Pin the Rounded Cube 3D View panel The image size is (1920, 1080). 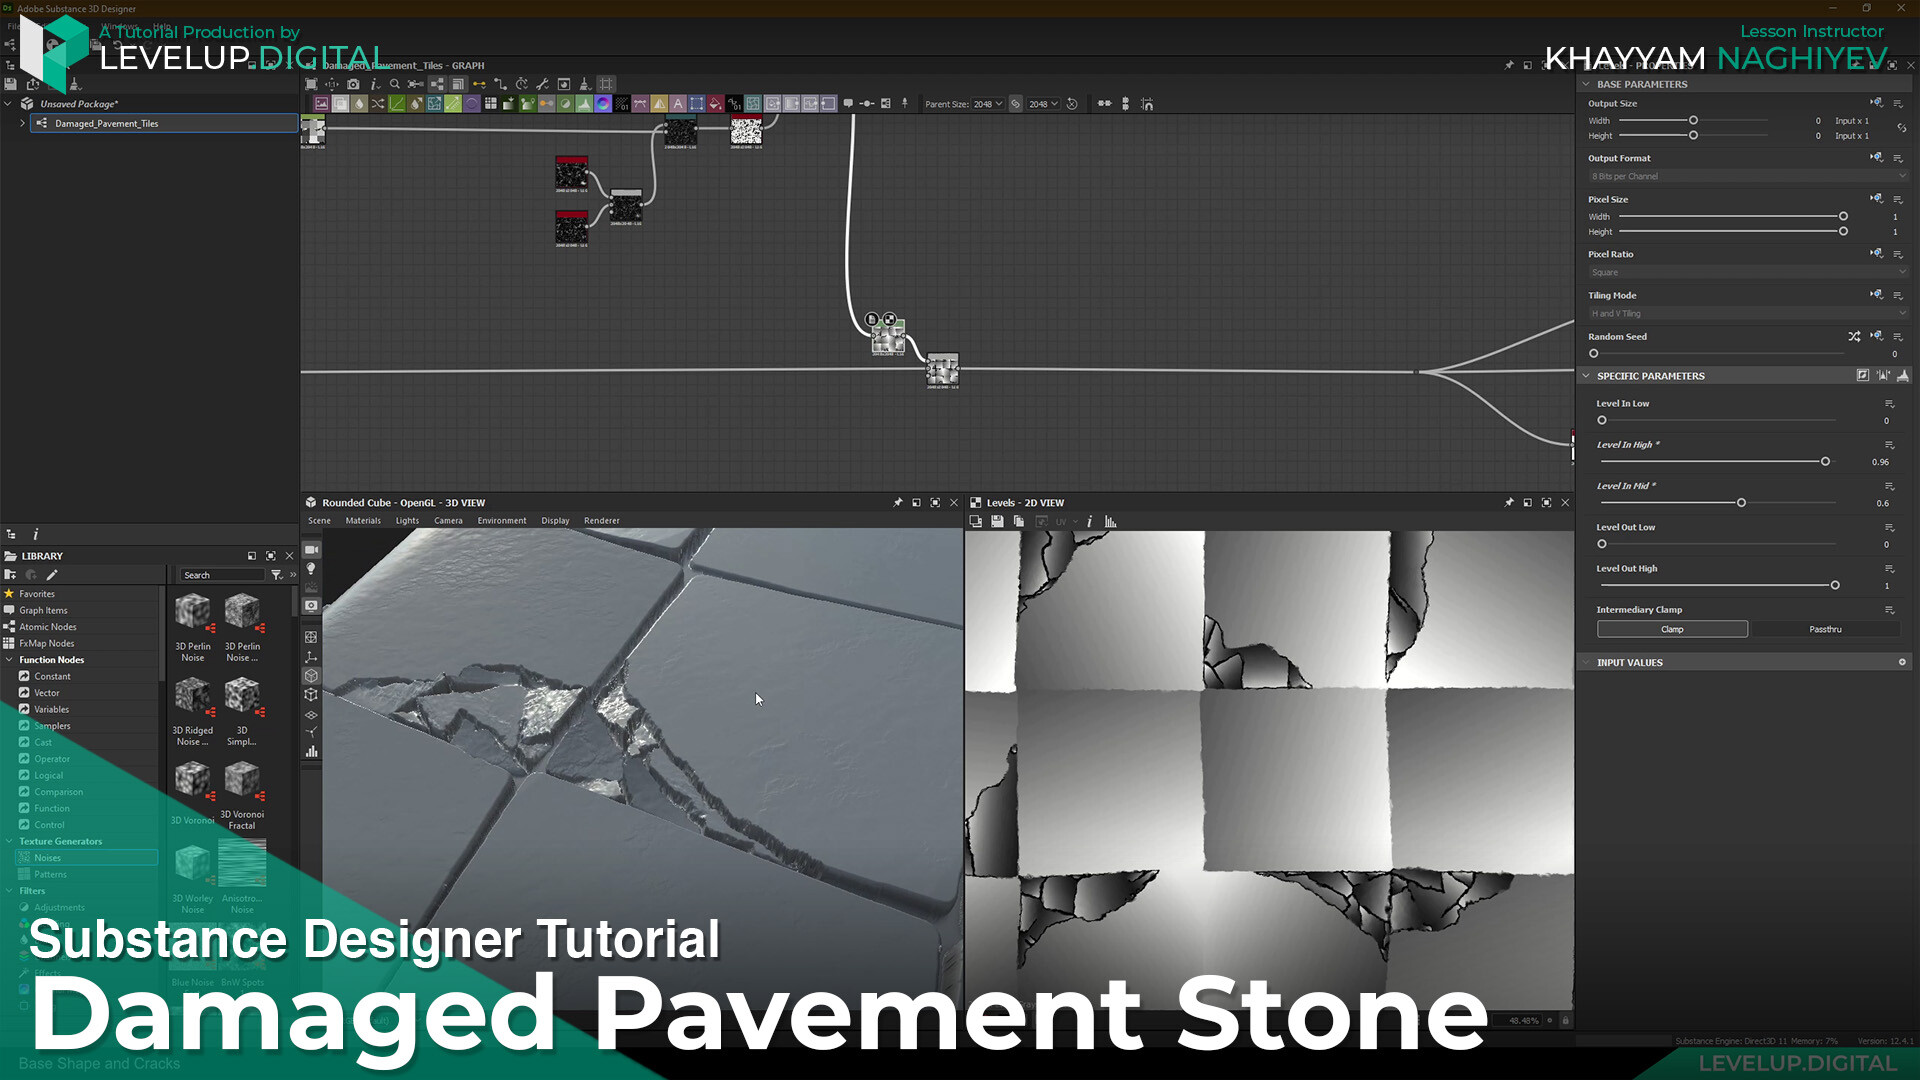pos(897,503)
